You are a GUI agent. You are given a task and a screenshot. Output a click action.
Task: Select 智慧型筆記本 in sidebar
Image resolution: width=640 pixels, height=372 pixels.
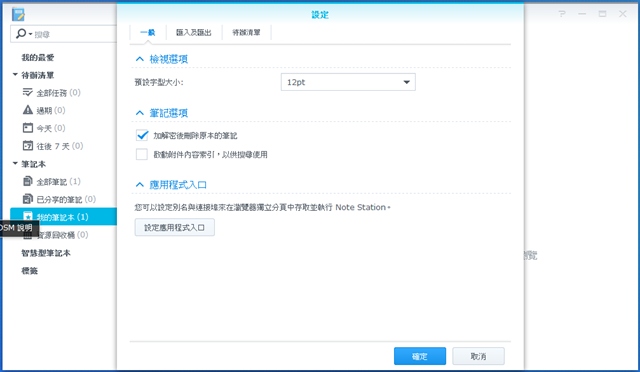(x=46, y=253)
